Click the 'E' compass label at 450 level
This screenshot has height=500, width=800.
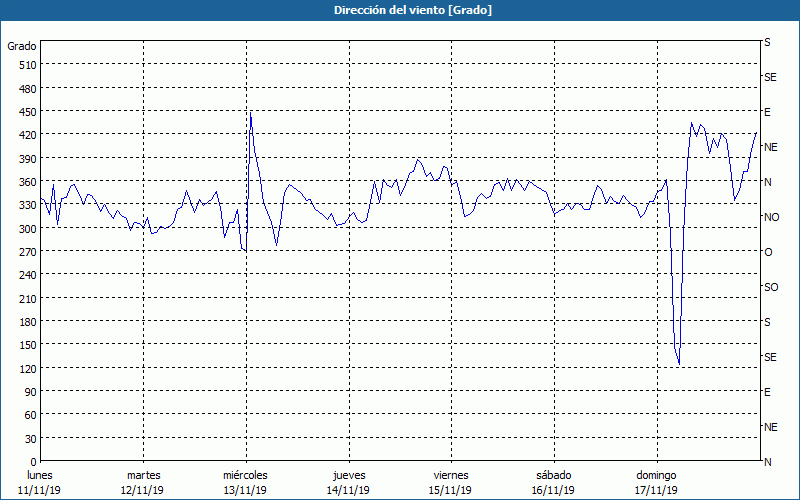click(767, 112)
